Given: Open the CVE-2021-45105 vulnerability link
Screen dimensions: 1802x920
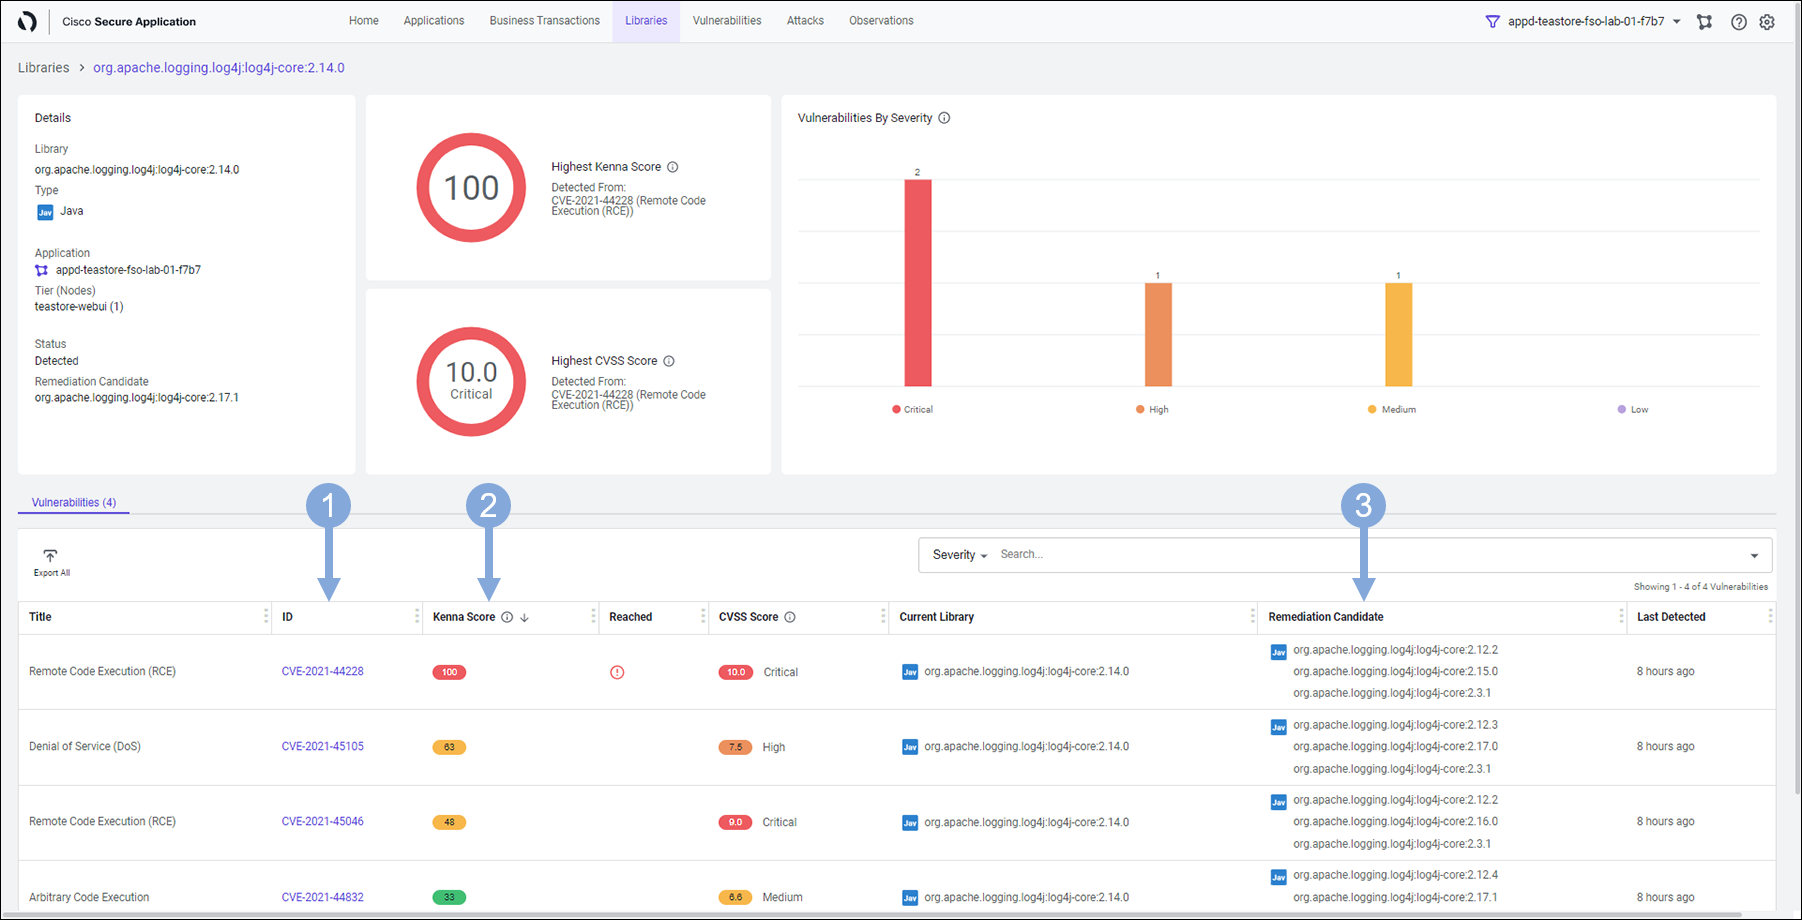Looking at the screenshot, I should 322,747.
